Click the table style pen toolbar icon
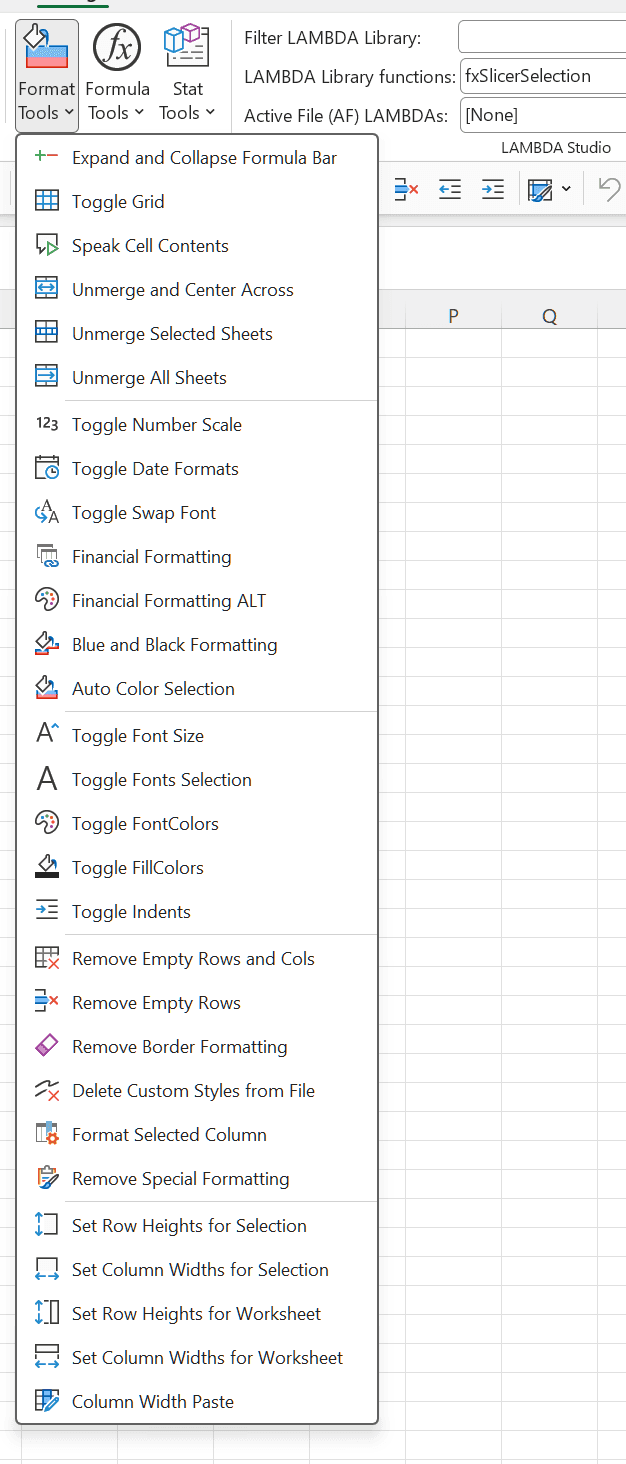The image size is (626, 1464). click(541, 189)
